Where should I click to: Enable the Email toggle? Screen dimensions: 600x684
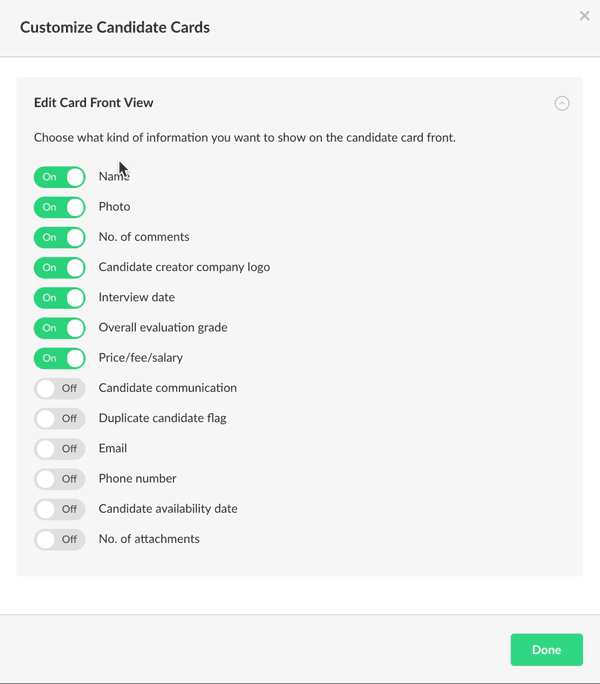60,449
